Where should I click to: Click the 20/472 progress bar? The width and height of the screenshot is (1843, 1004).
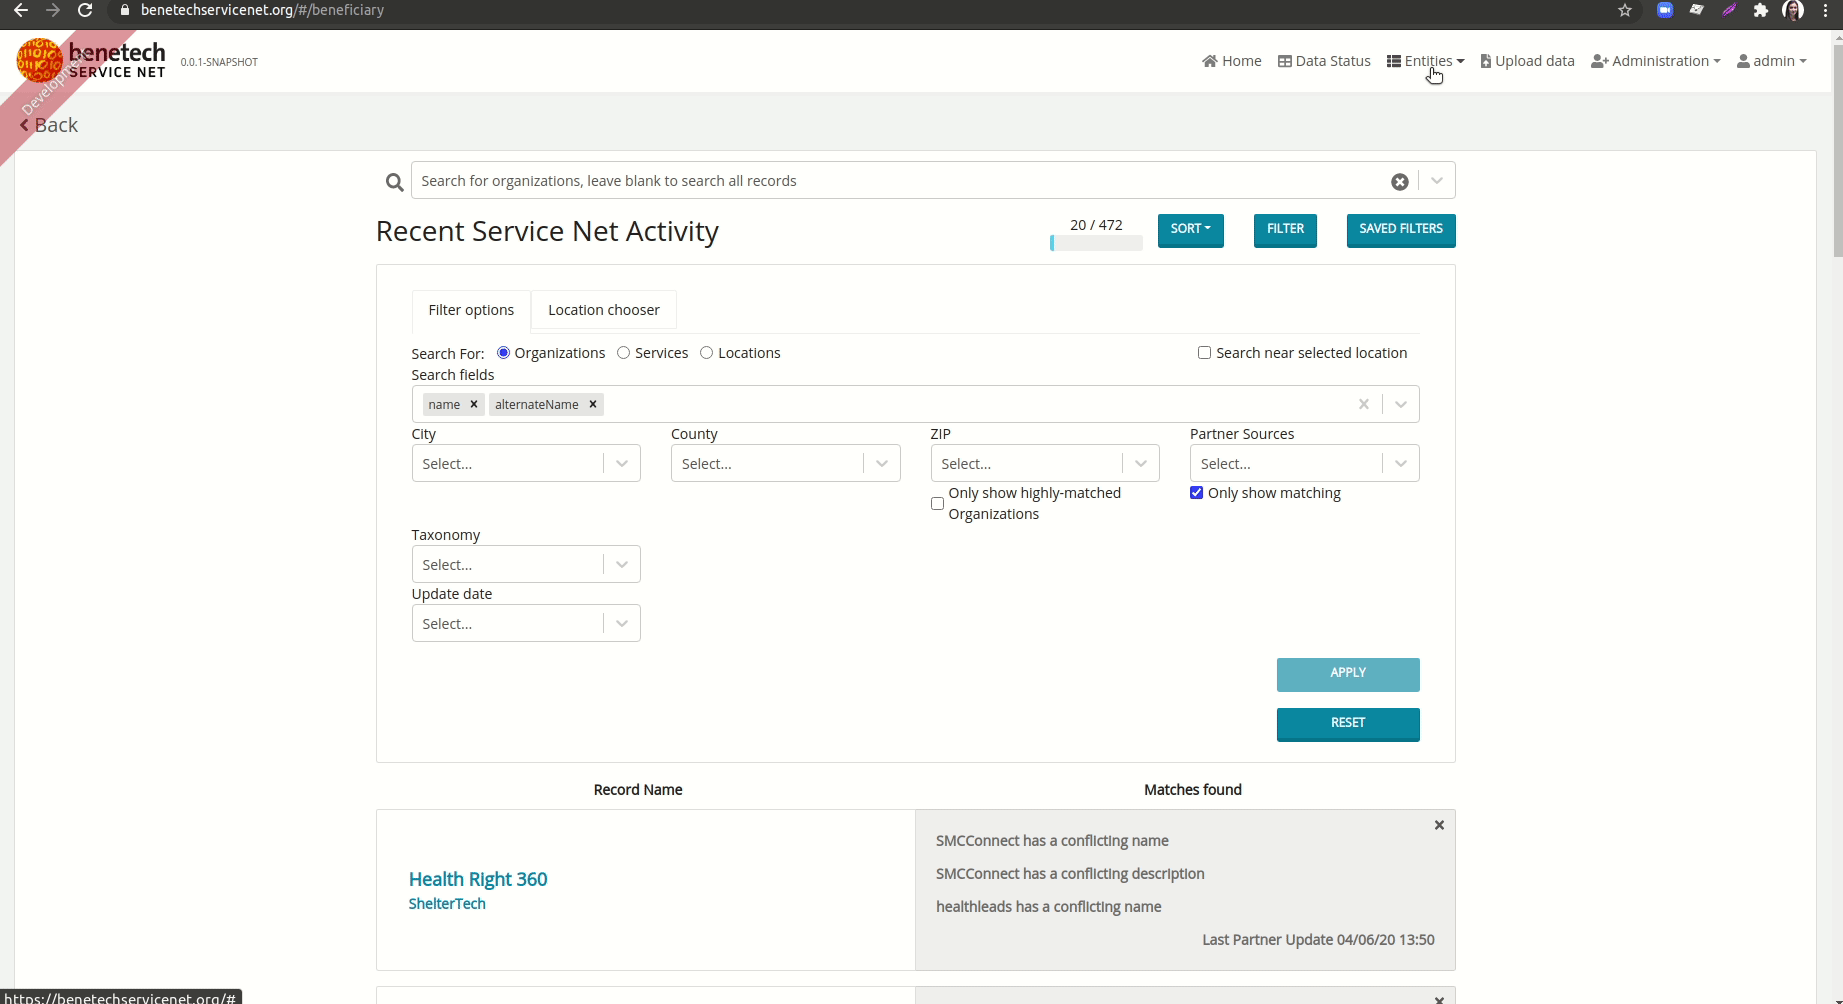pos(1096,241)
